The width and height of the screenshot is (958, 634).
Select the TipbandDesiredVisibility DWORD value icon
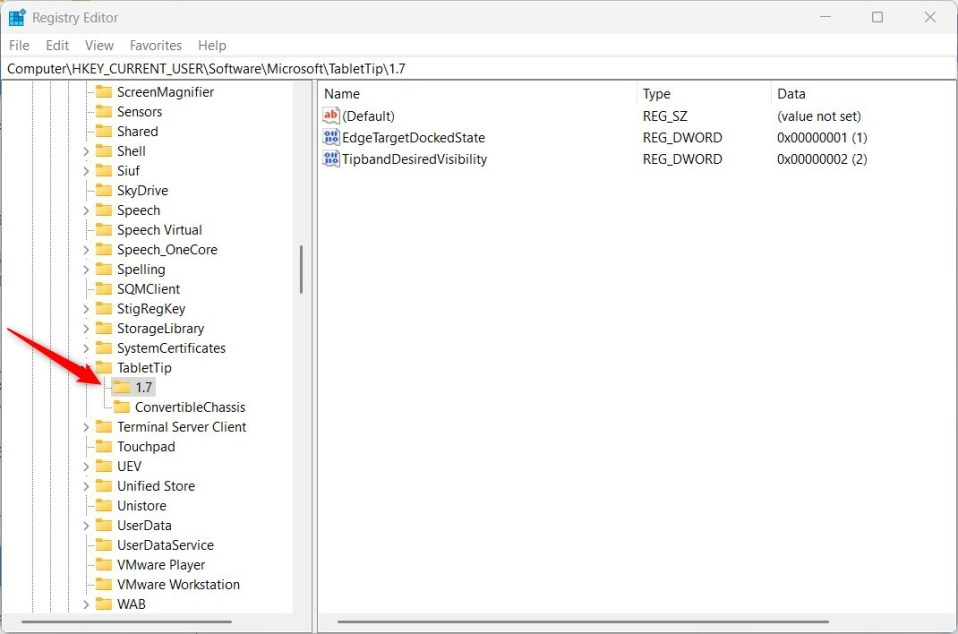[331, 159]
